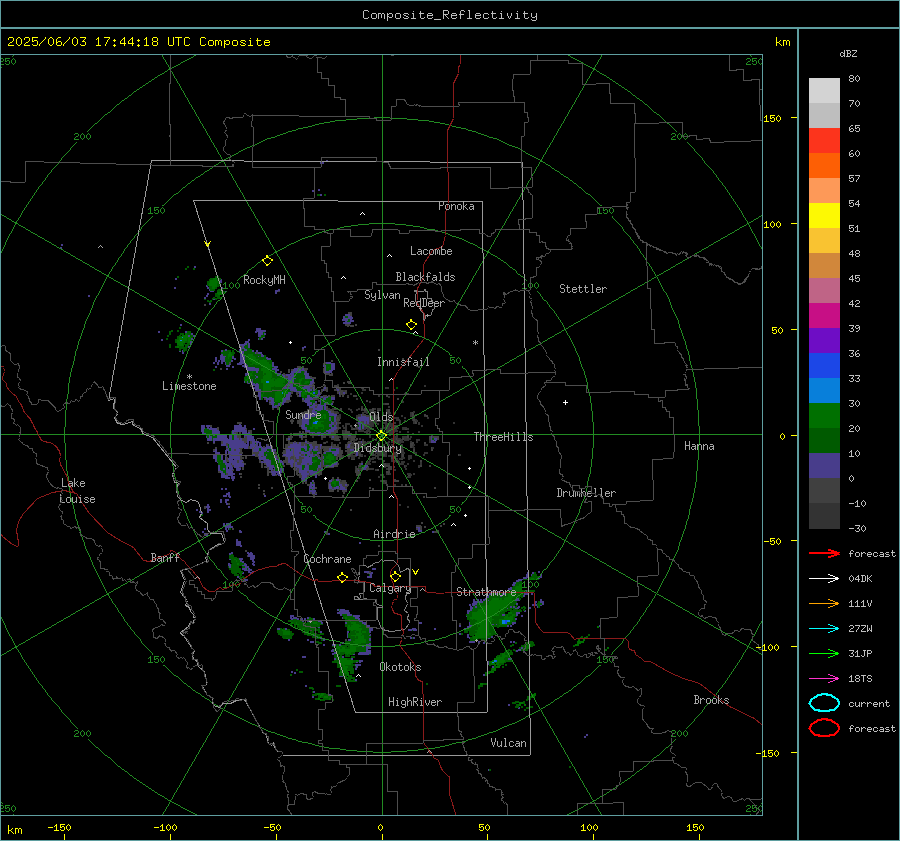Click the Limestone label
This screenshot has width=900, height=841.
pos(189,386)
